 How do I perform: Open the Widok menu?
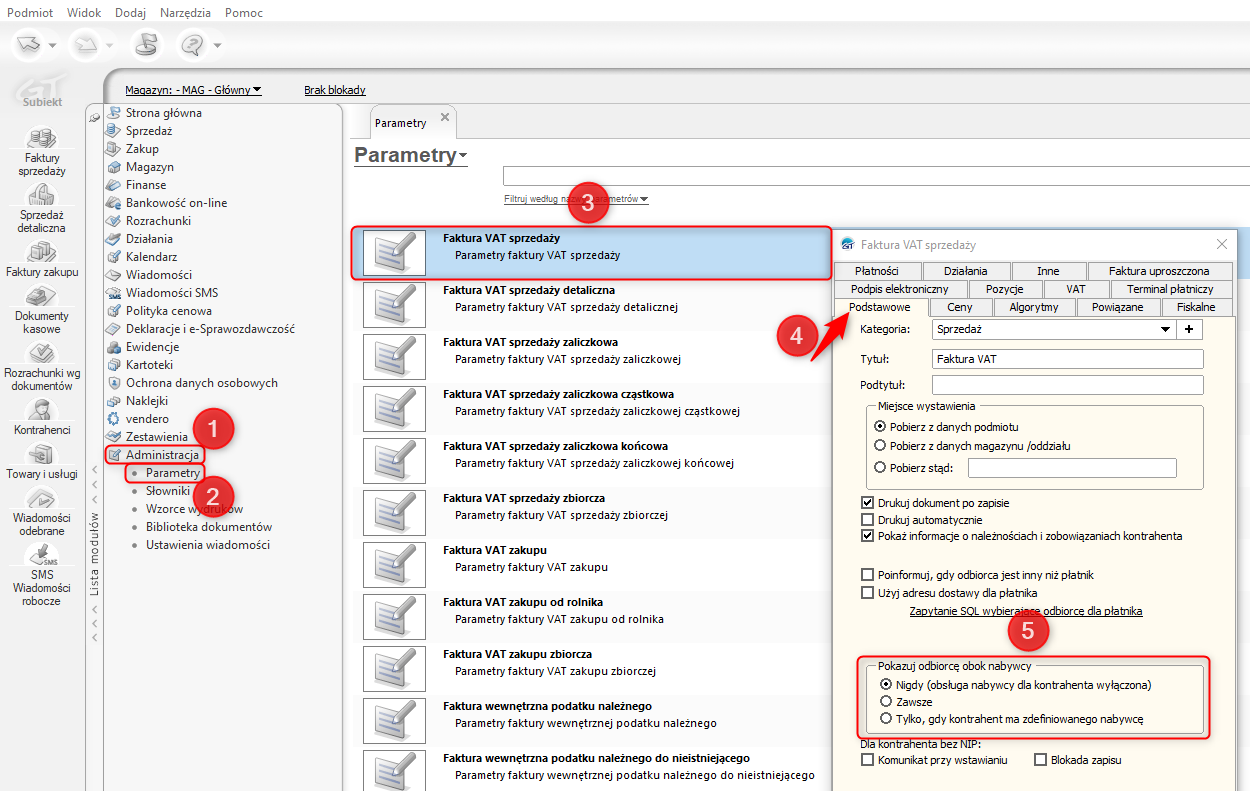pos(84,12)
